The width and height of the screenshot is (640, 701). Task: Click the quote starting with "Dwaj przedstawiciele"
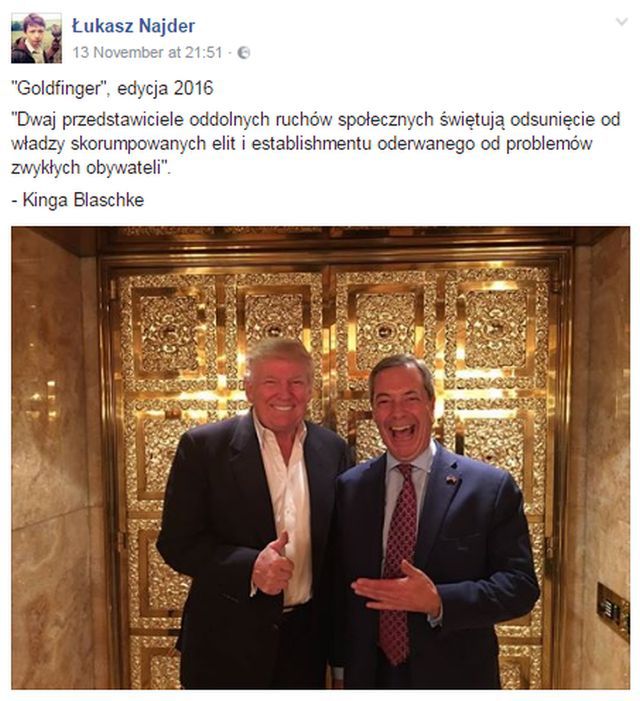point(316,144)
